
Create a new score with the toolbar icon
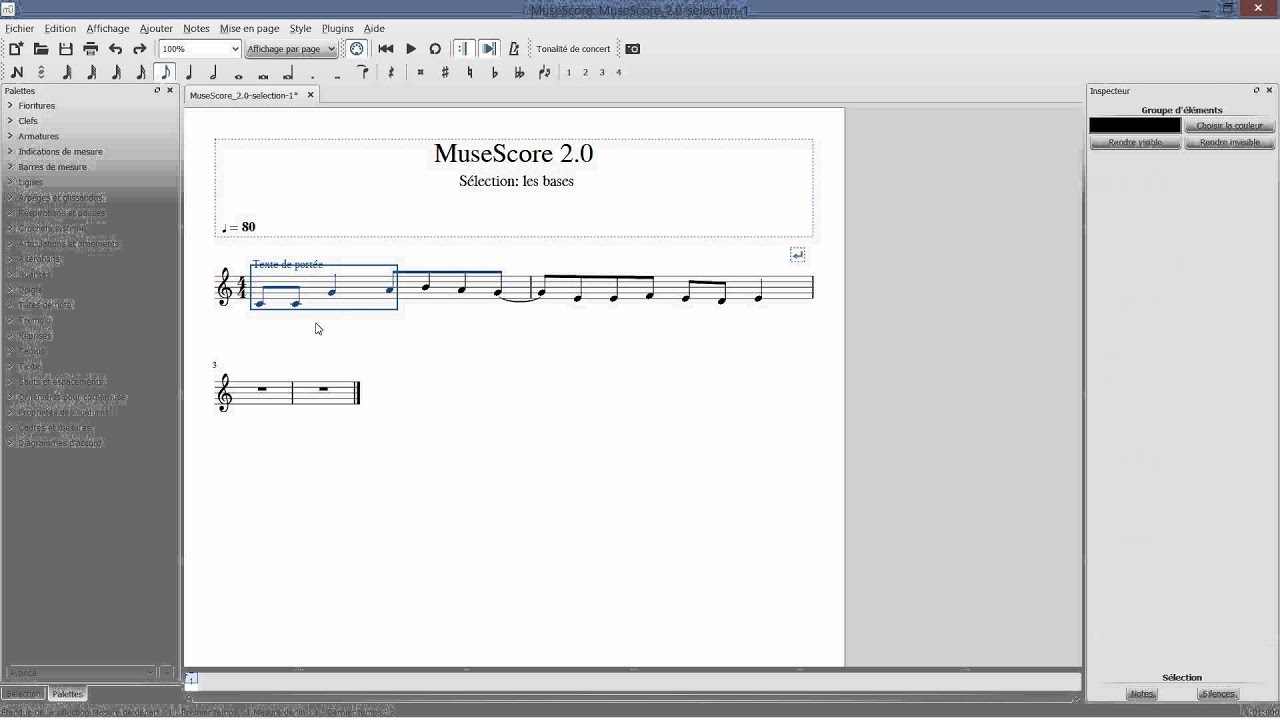coord(16,49)
